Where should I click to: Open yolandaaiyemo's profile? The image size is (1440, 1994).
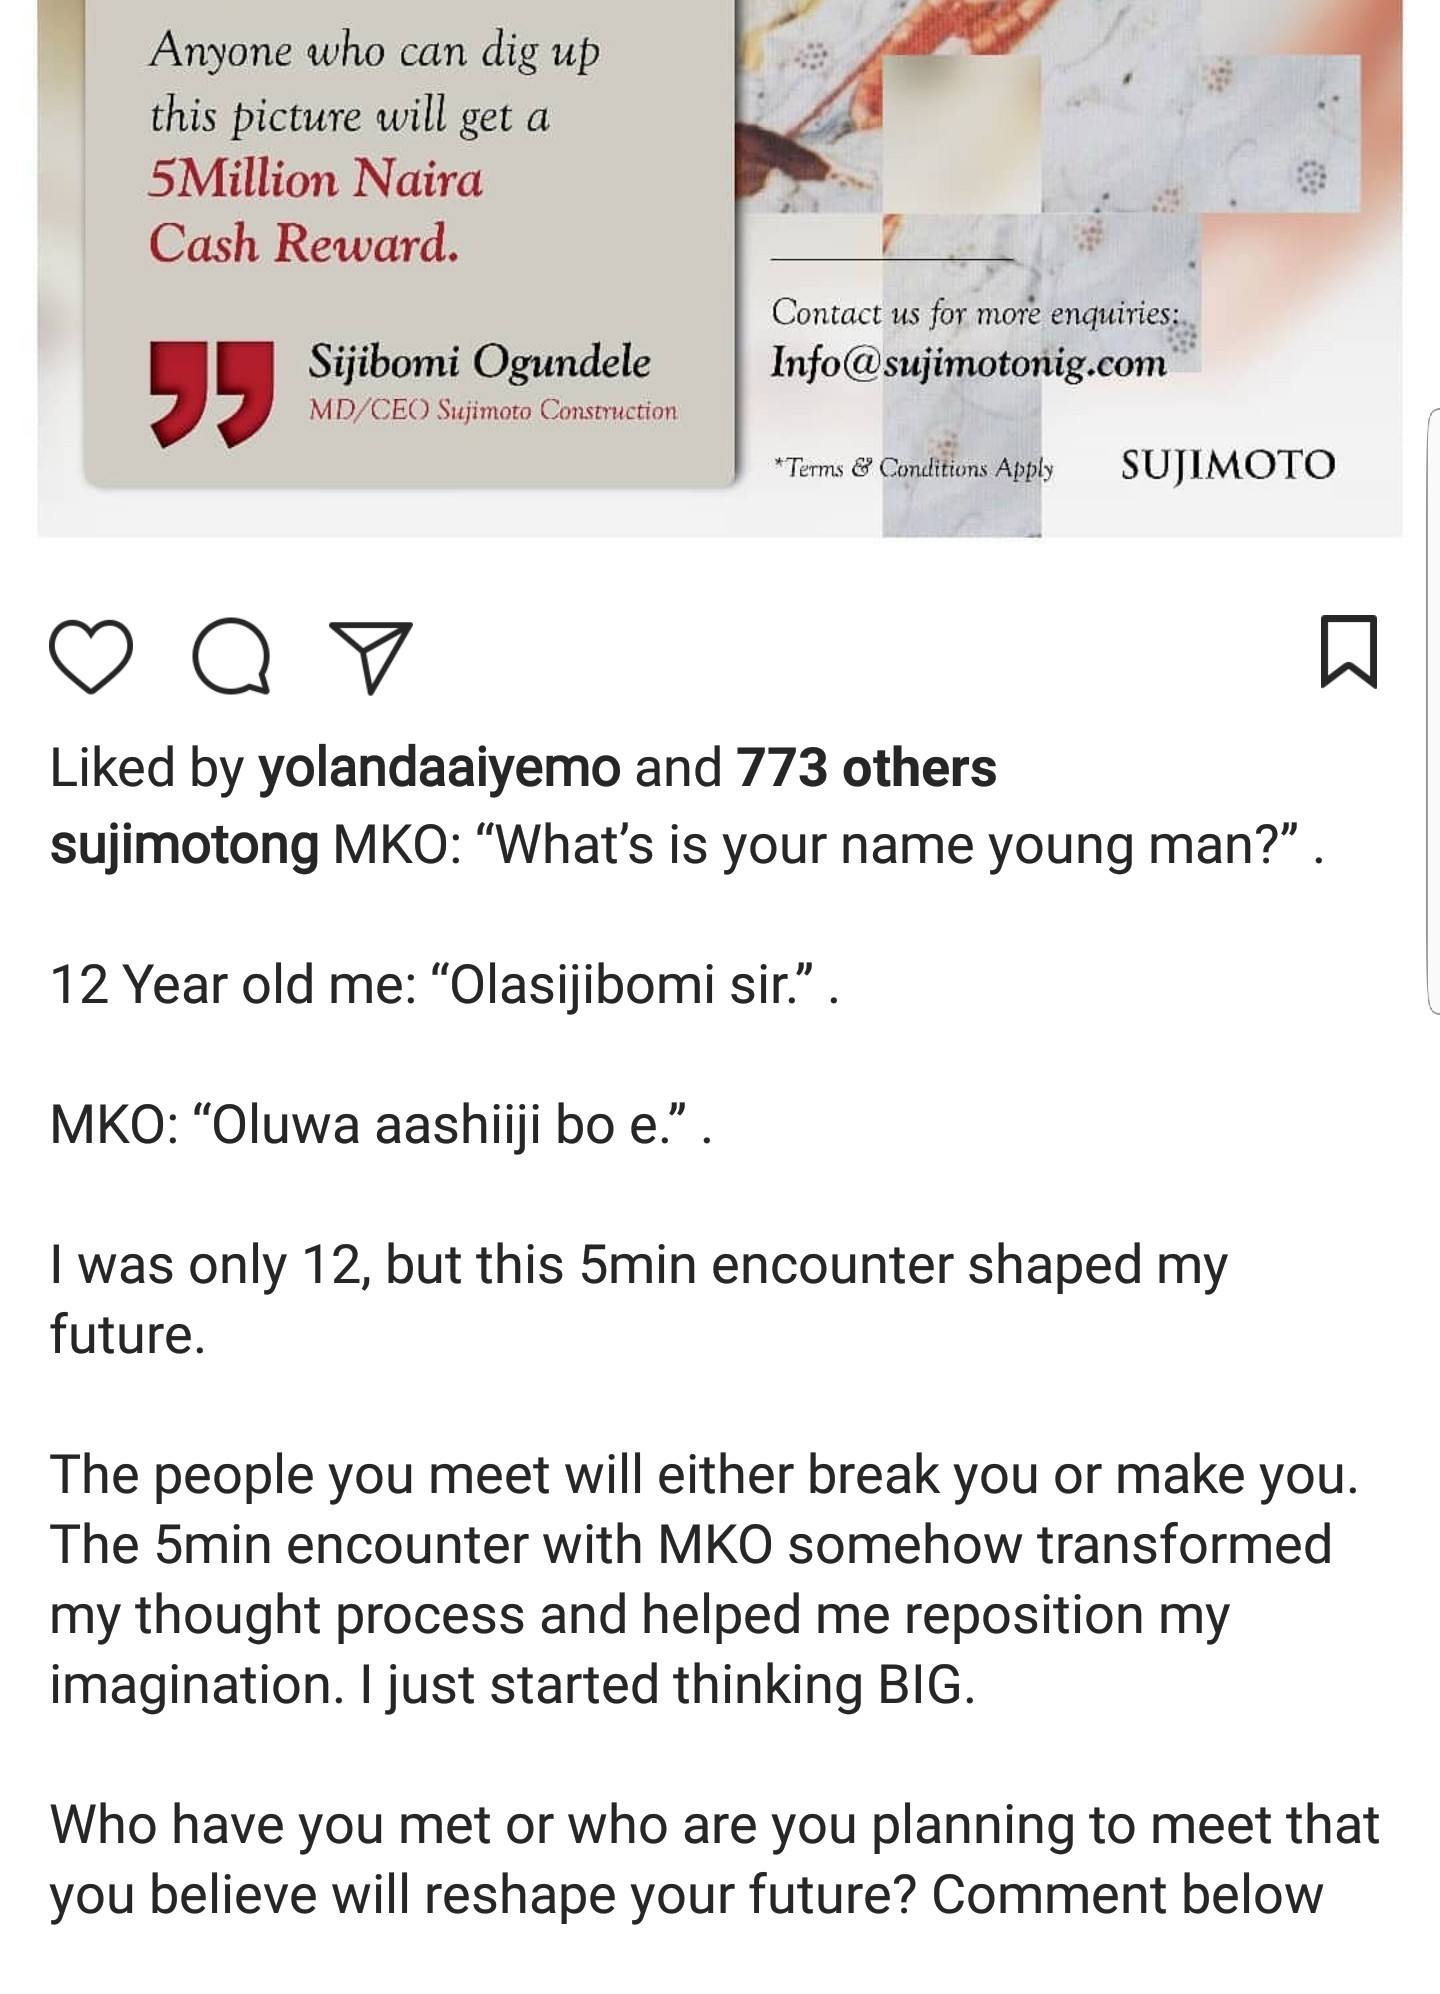click(439, 768)
